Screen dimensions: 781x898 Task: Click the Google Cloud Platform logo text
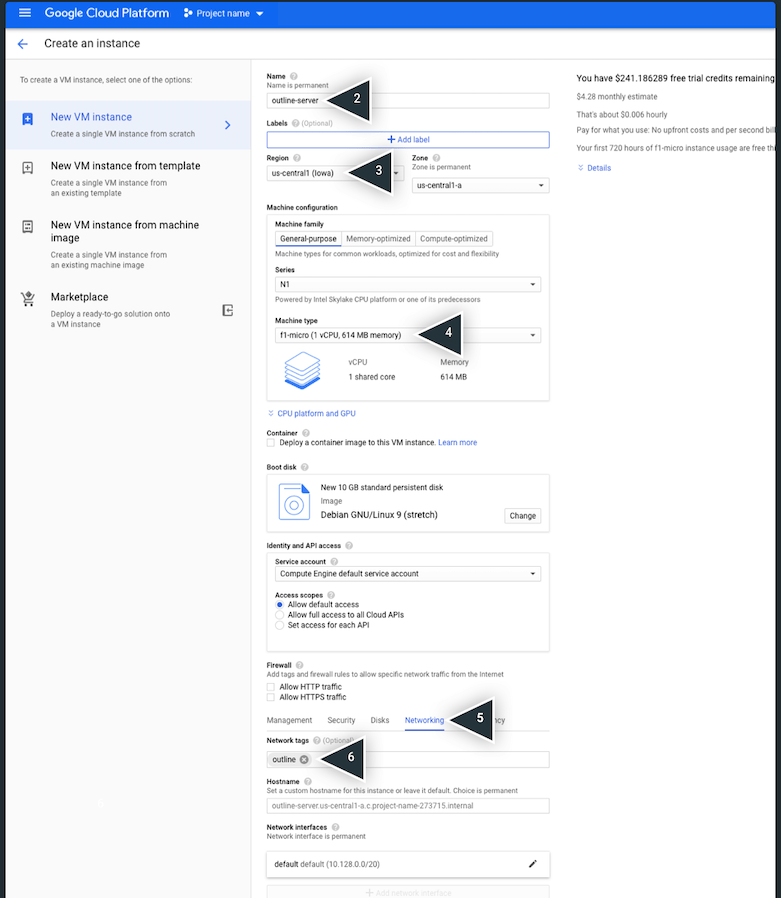click(x=106, y=13)
